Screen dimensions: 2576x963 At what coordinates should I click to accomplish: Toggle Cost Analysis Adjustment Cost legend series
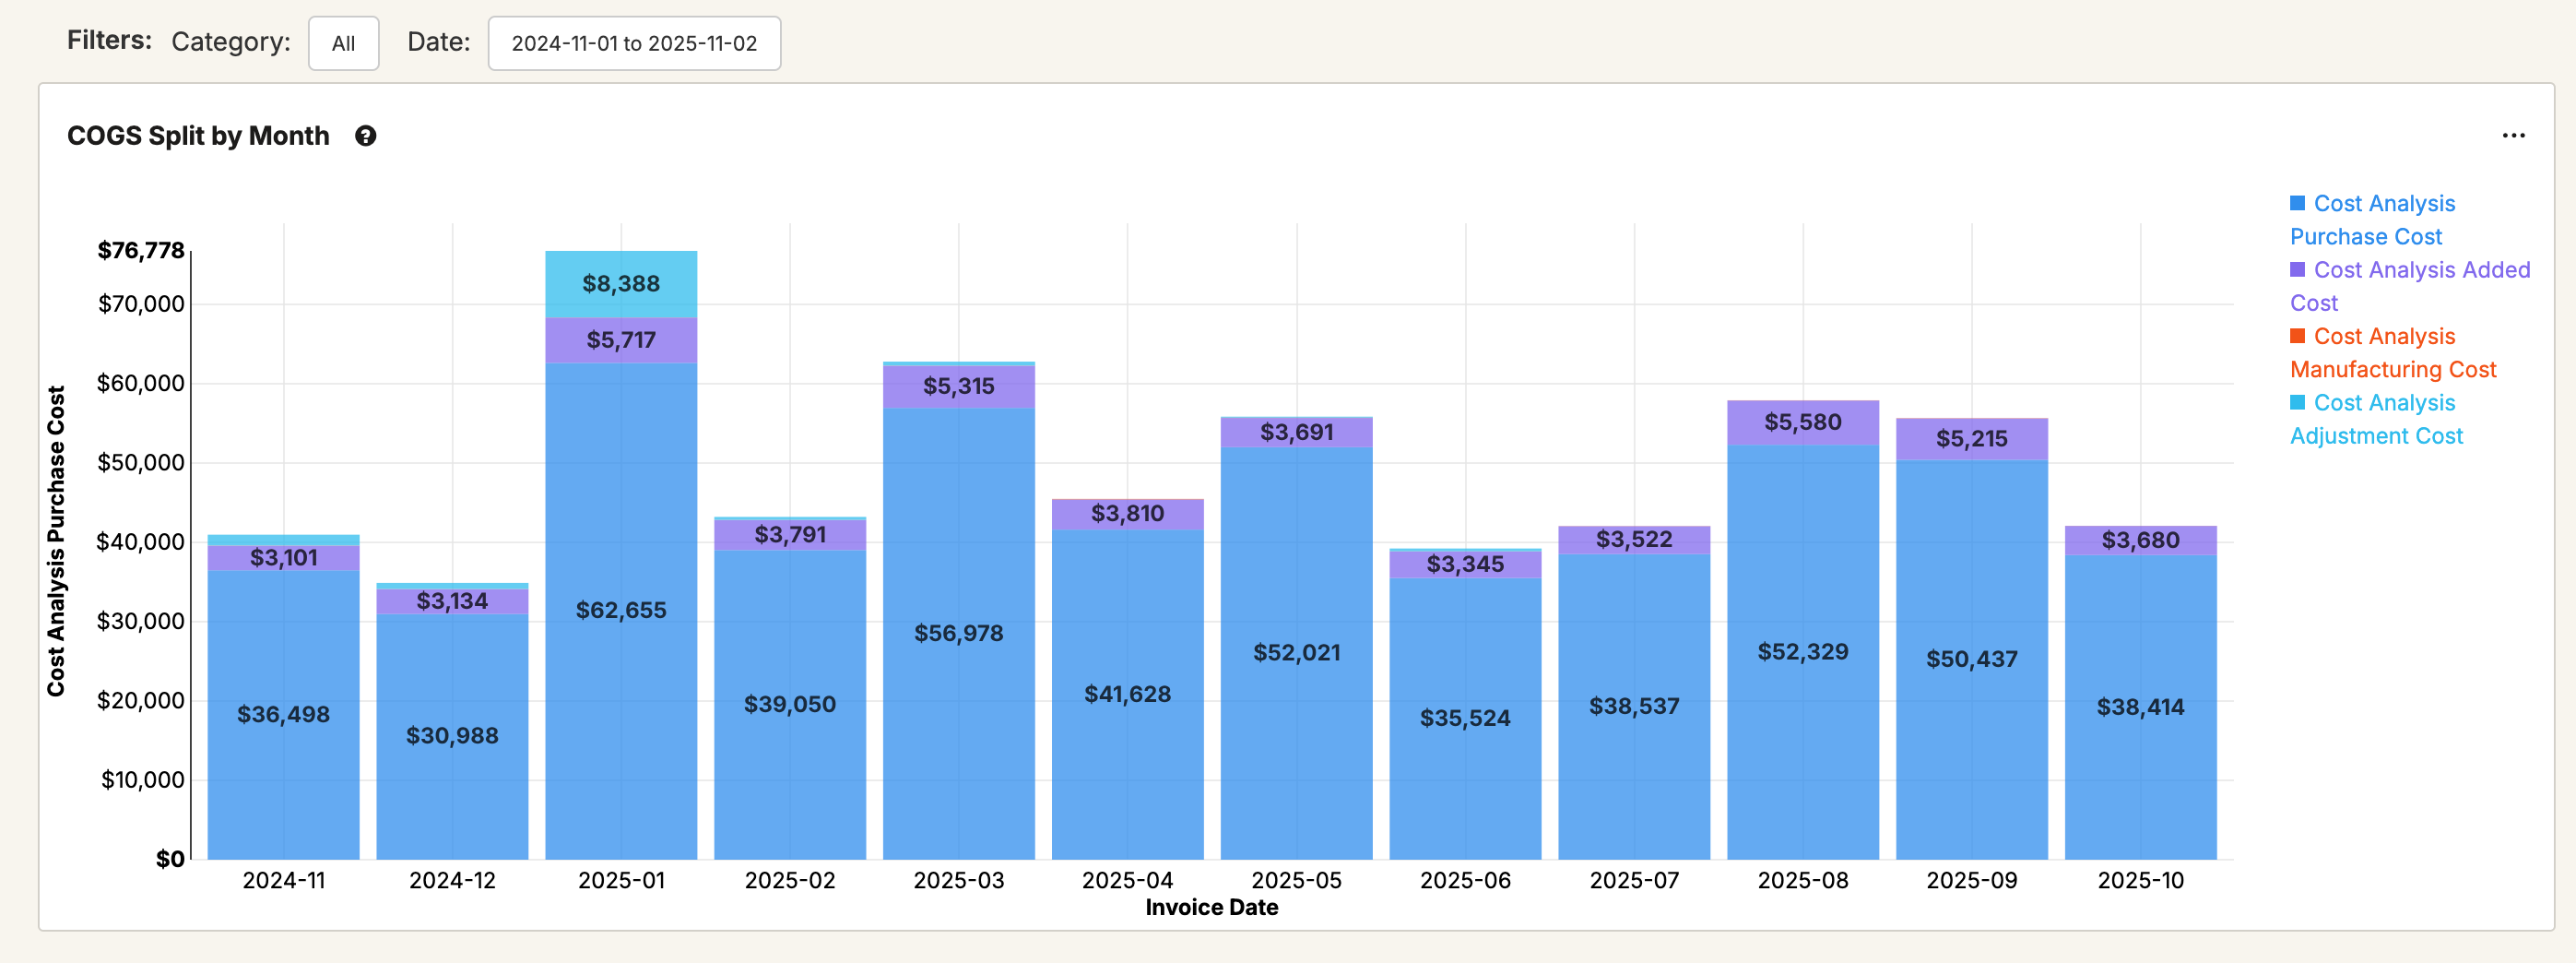2383,403
